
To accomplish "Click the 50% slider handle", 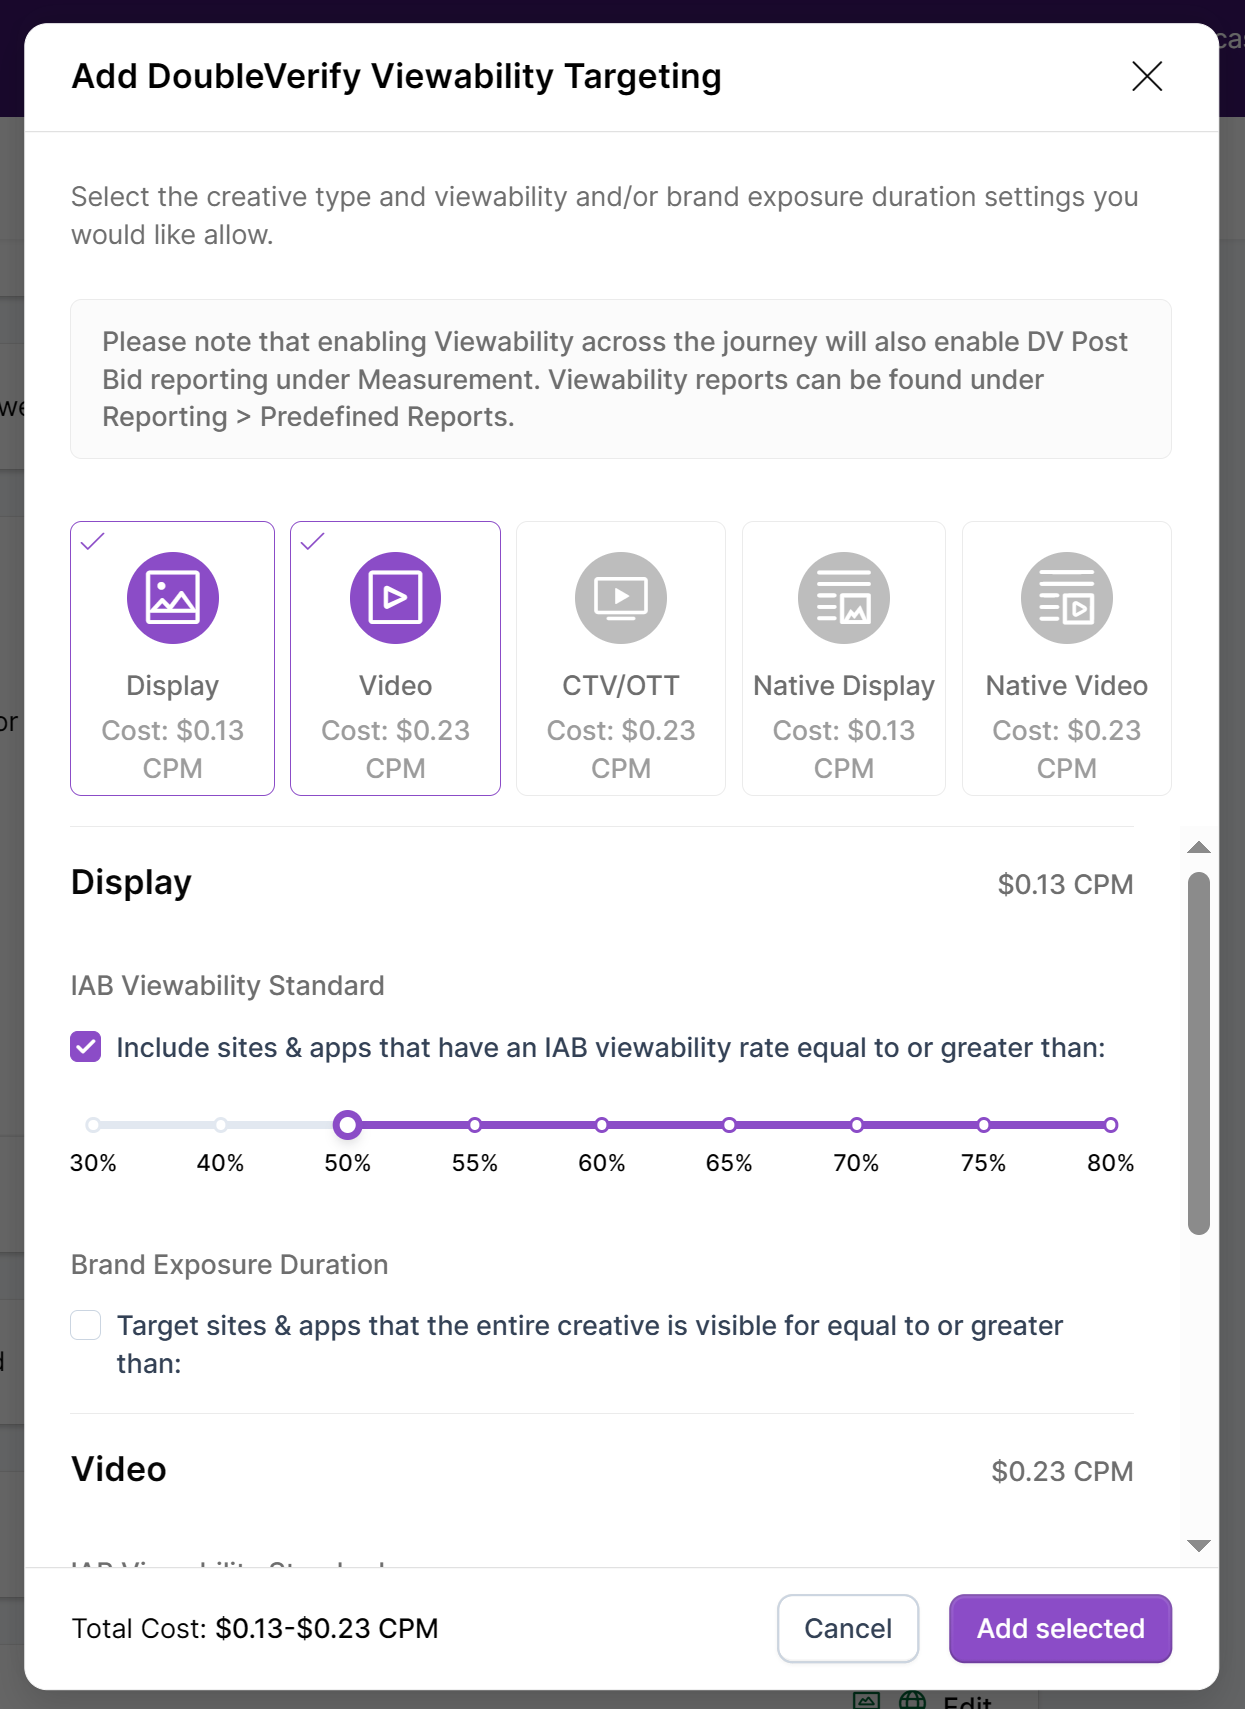I will pyautogui.click(x=347, y=1125).
